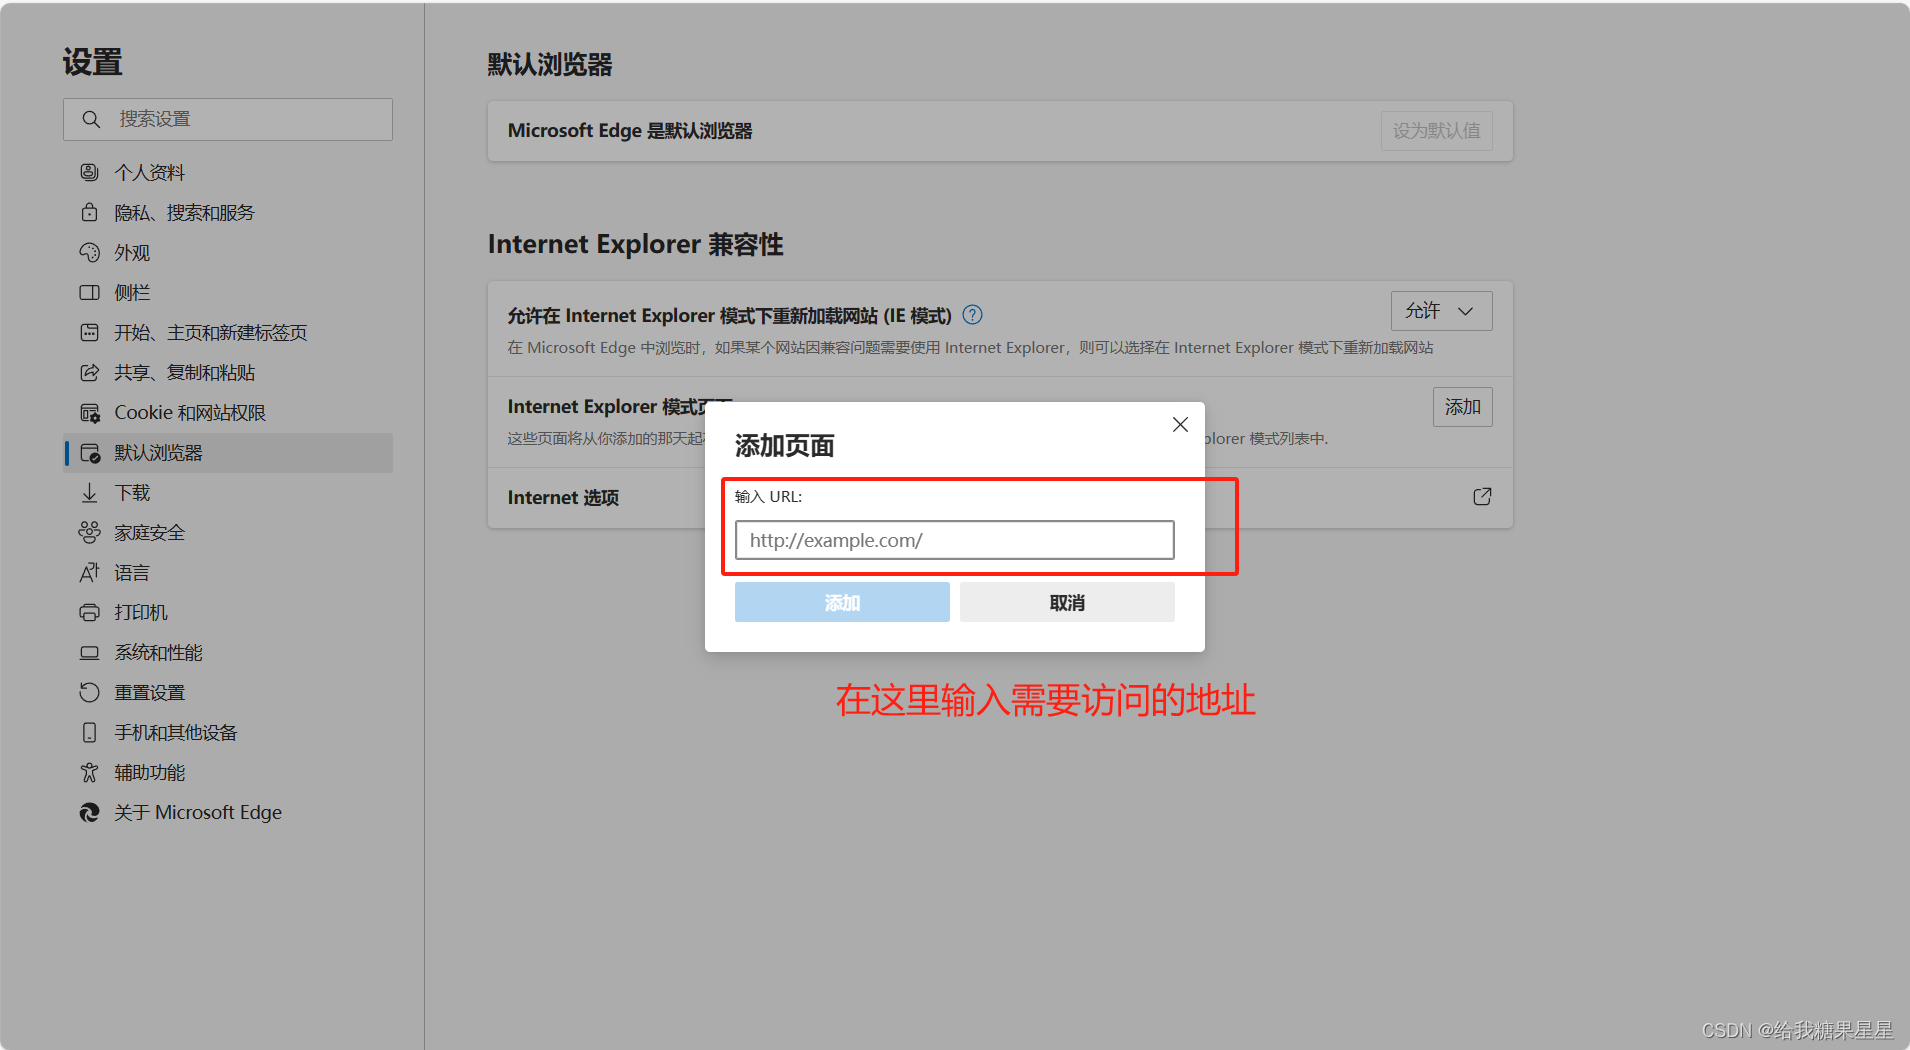Click the share icon beside 共享、复制和粘贴
The image size is (1910, 1050).
tap(90, 372)
